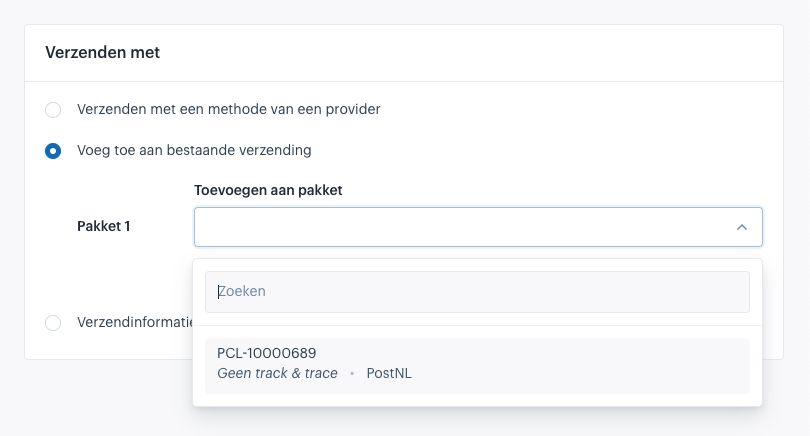This screenshot has width=810, height=436.
Task: Click the PostNL carrier name
Action: [x=389, y=374]
